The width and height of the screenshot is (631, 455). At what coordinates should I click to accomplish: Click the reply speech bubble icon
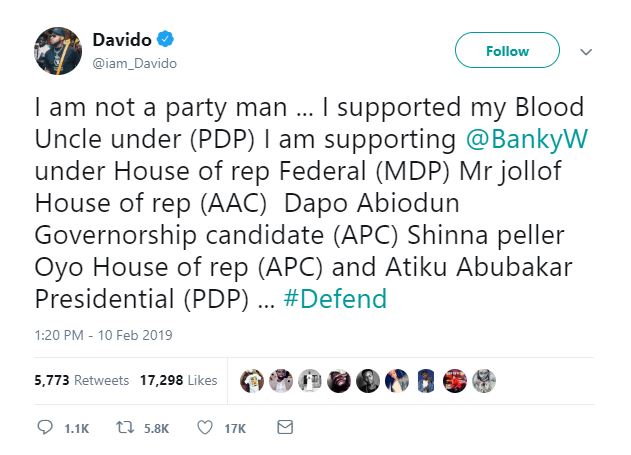pos(44,427)
